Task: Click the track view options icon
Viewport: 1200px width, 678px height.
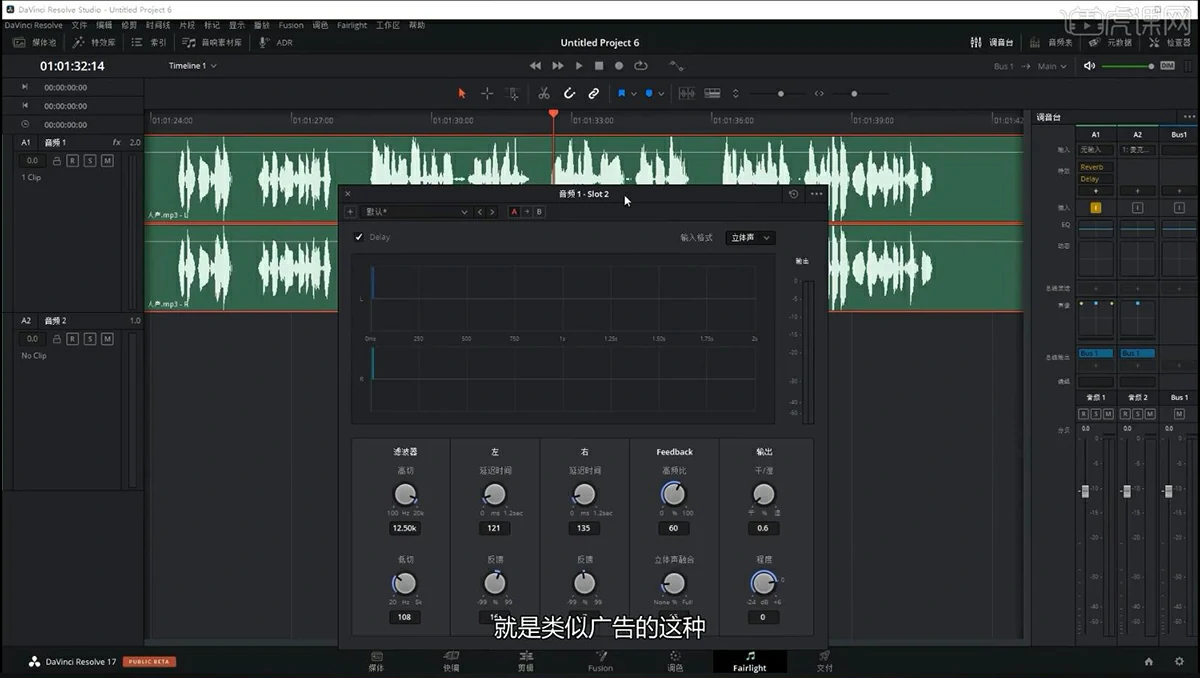Action: tap(712, 93)
